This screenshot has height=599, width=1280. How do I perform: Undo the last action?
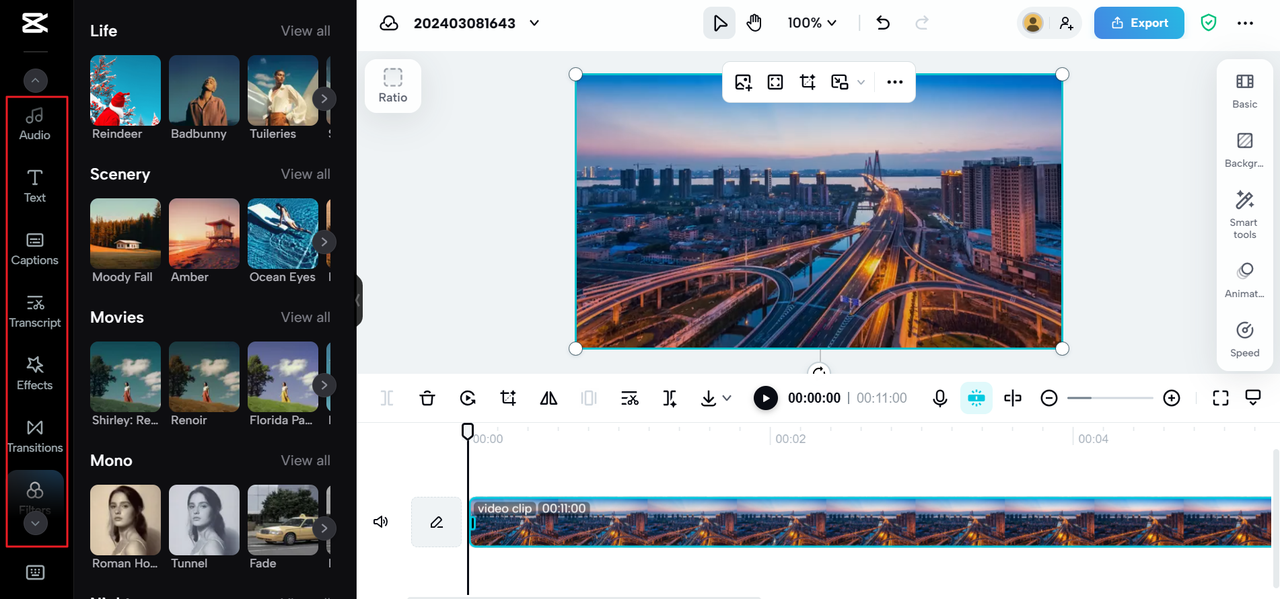click(x=883, y=23)
